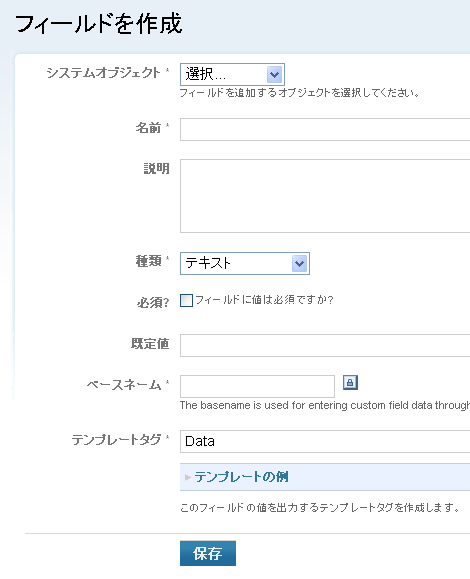Click the arrow button of the 選択... dropdown
470x579 pixels.
pos(274,75)
